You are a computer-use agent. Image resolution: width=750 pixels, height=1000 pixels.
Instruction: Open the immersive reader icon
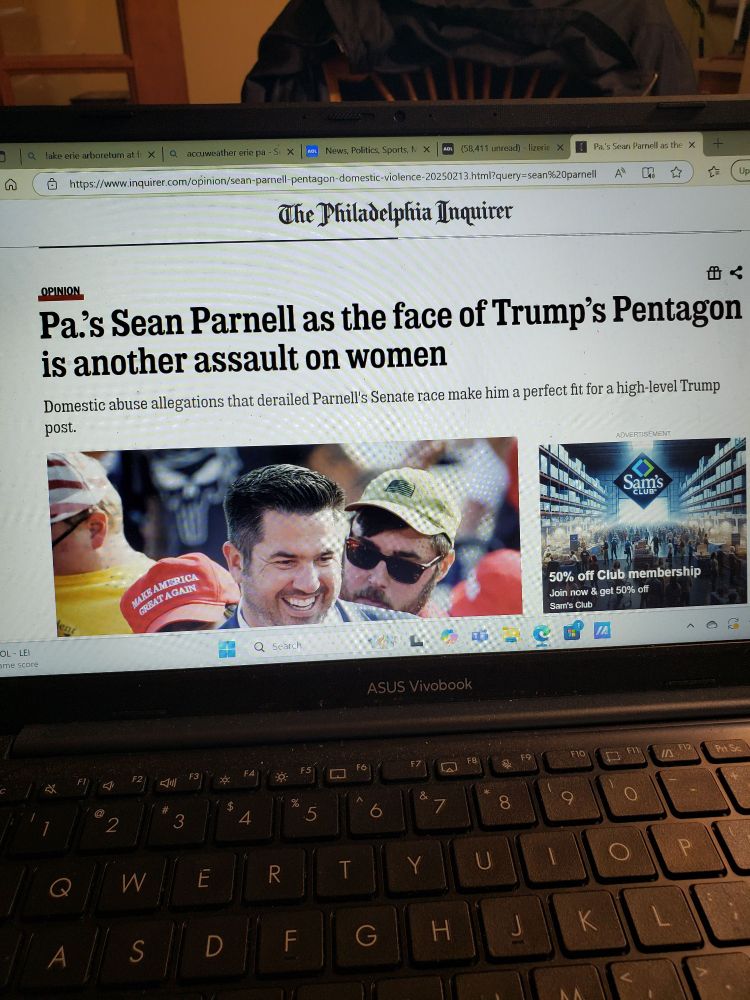[x=648, y=172]
